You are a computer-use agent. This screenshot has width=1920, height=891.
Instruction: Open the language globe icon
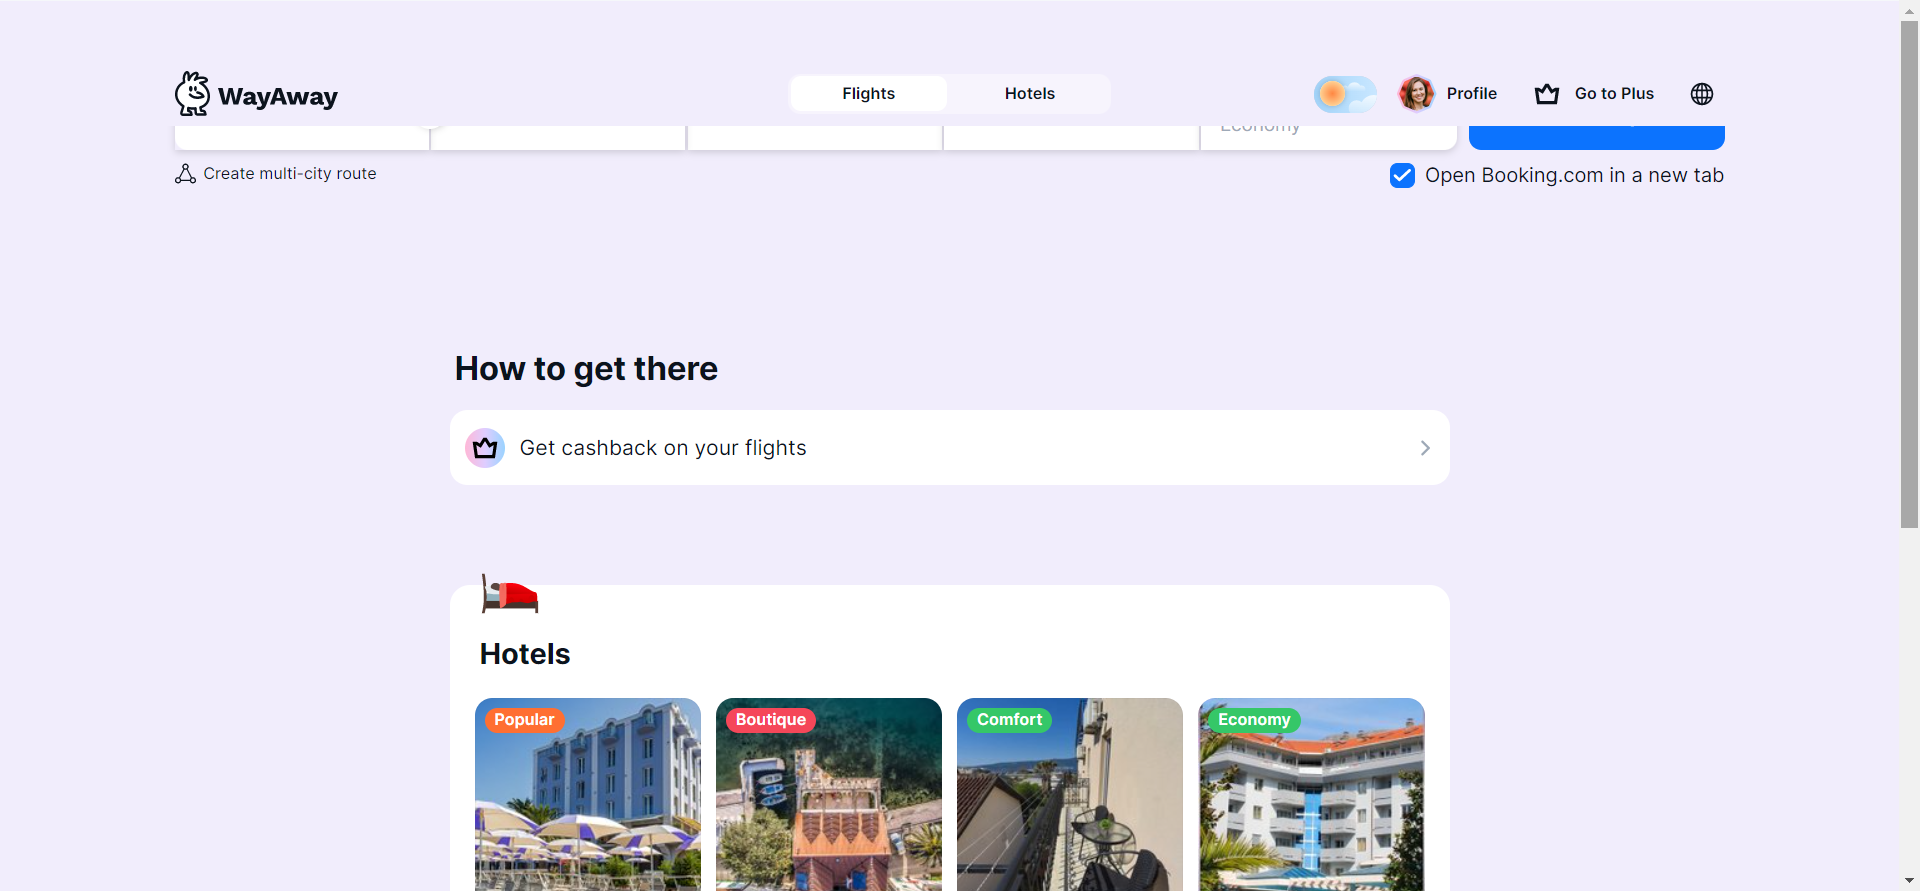point(1702,94)
